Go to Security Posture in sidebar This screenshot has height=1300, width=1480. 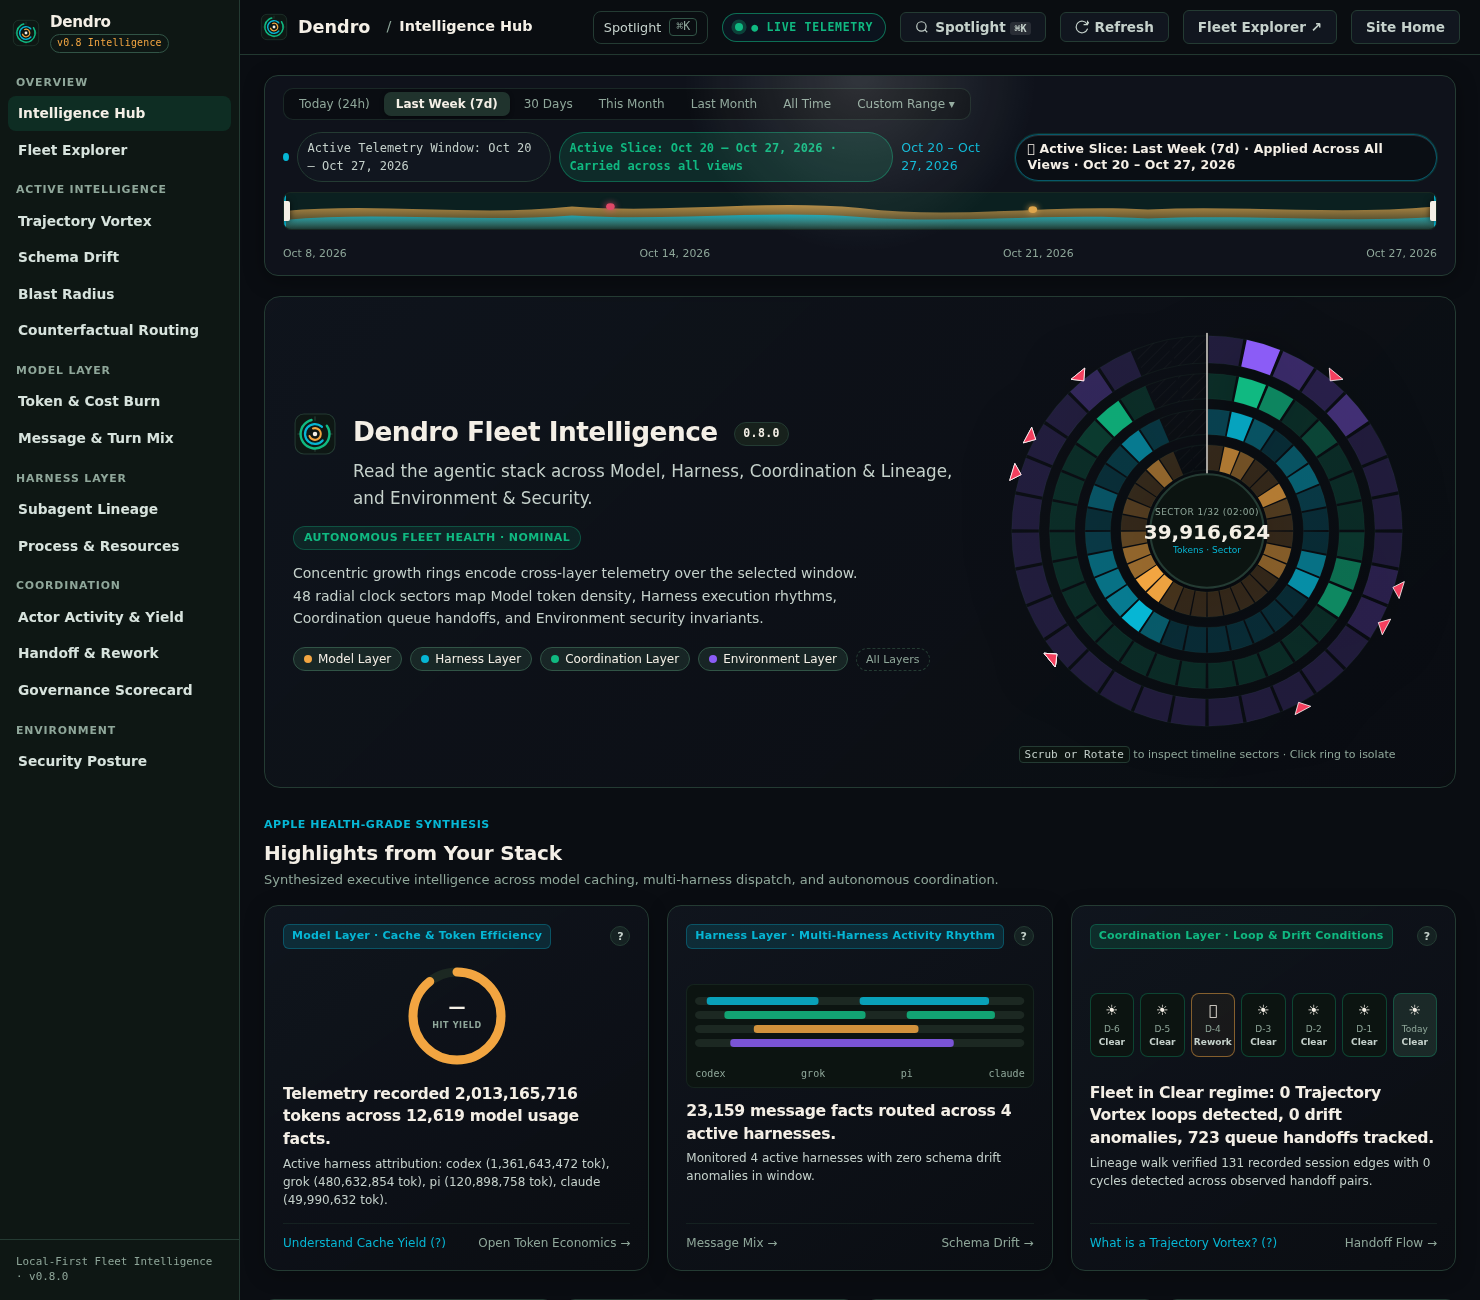119,761
